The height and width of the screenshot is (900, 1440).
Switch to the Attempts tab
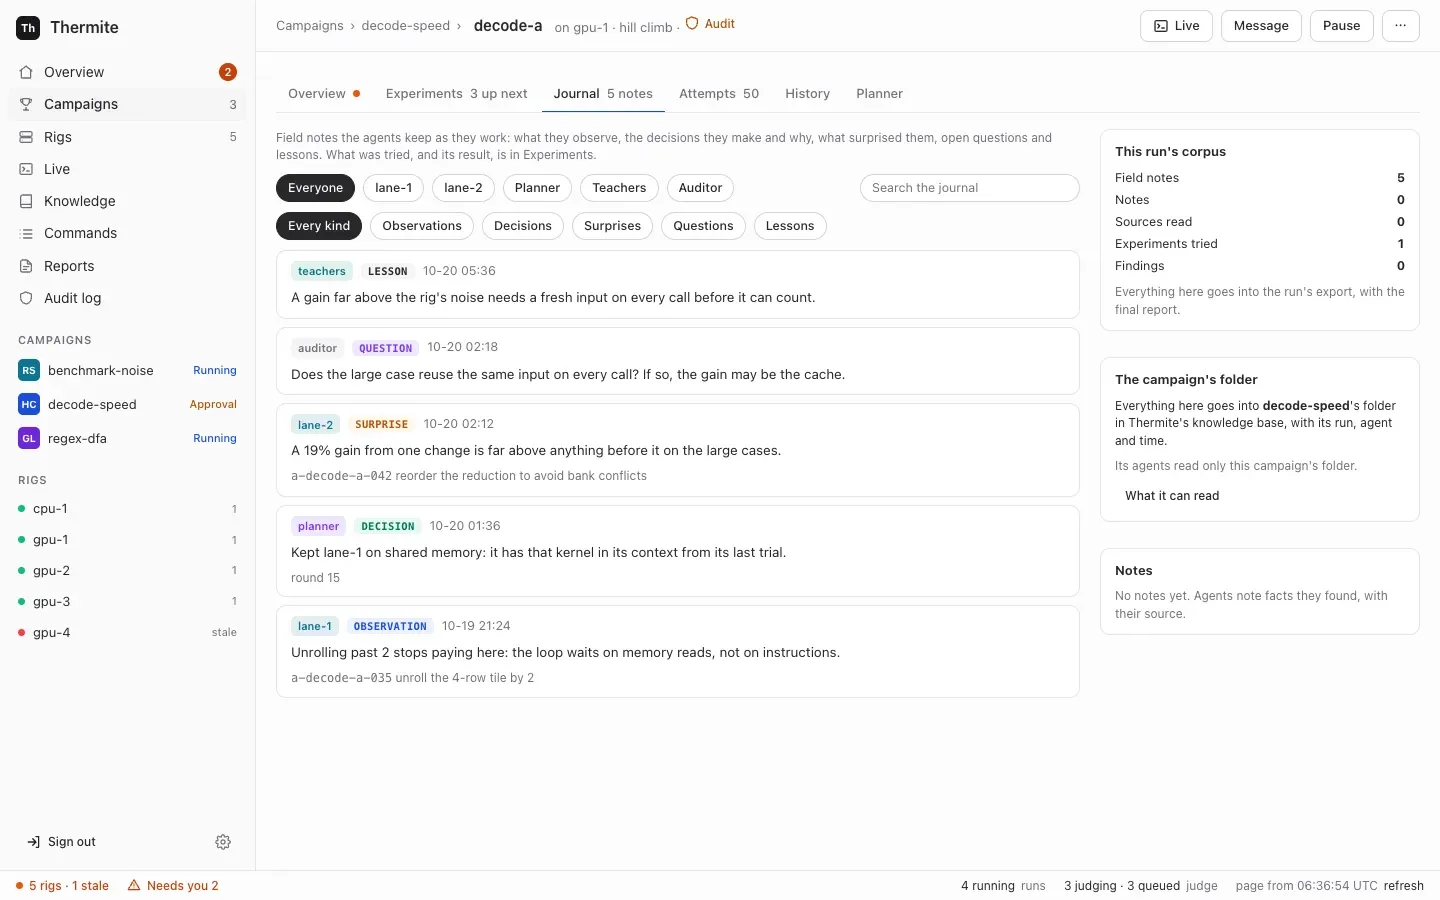coord(719,94)
